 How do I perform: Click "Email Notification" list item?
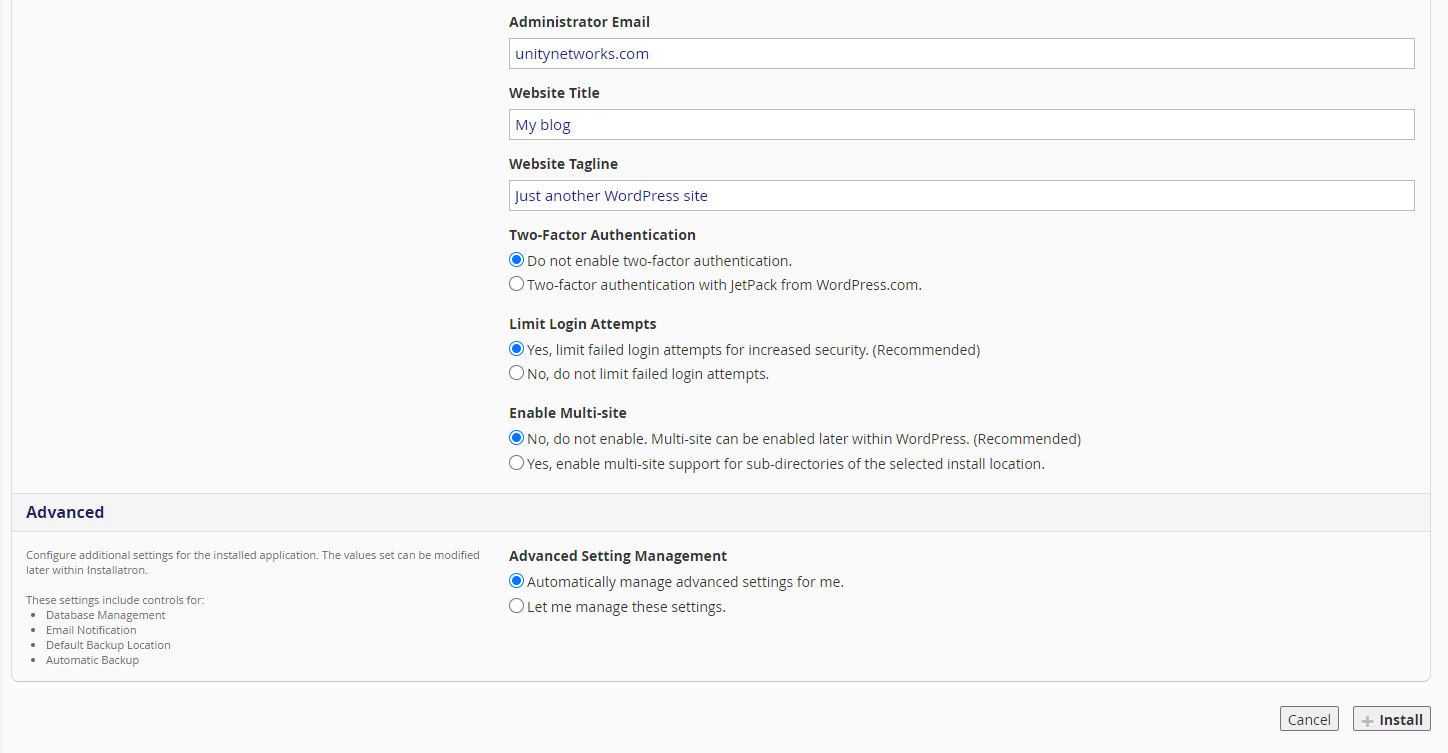point(91,630)
